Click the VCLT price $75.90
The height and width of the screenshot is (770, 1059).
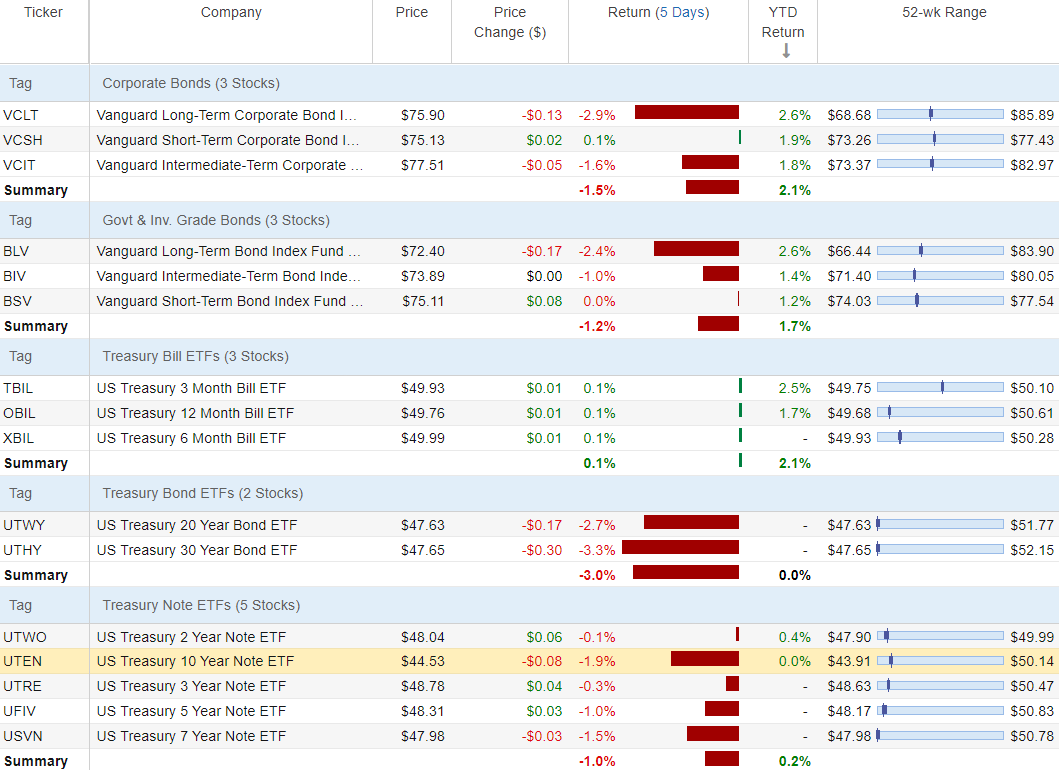423,116
